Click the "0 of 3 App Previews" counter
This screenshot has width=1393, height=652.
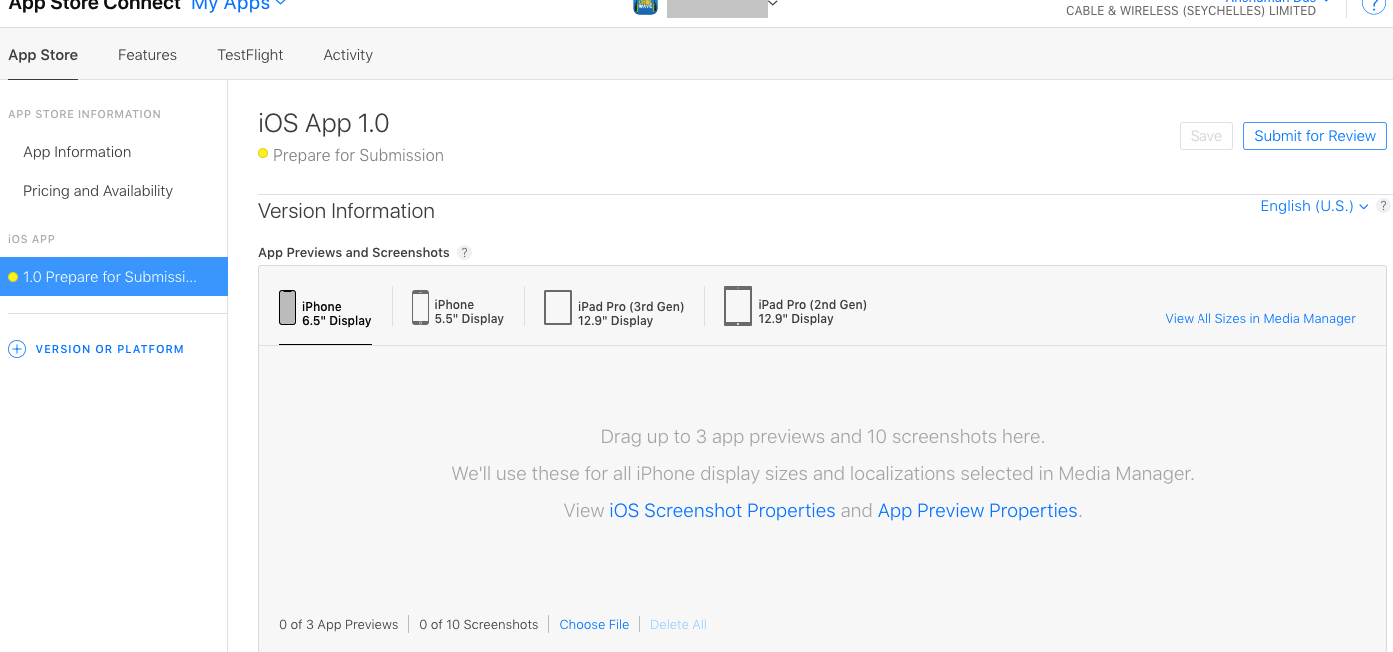(x=339, y=625)
